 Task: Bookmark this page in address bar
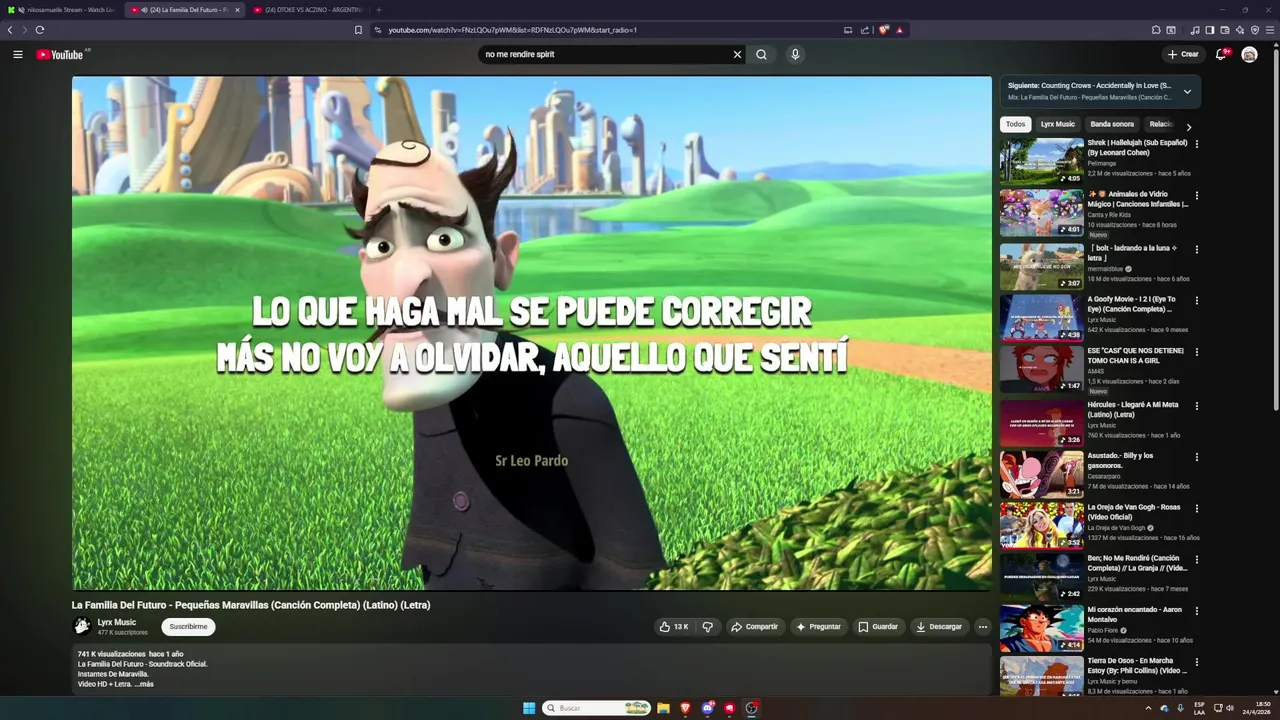[x=358, y=30]
